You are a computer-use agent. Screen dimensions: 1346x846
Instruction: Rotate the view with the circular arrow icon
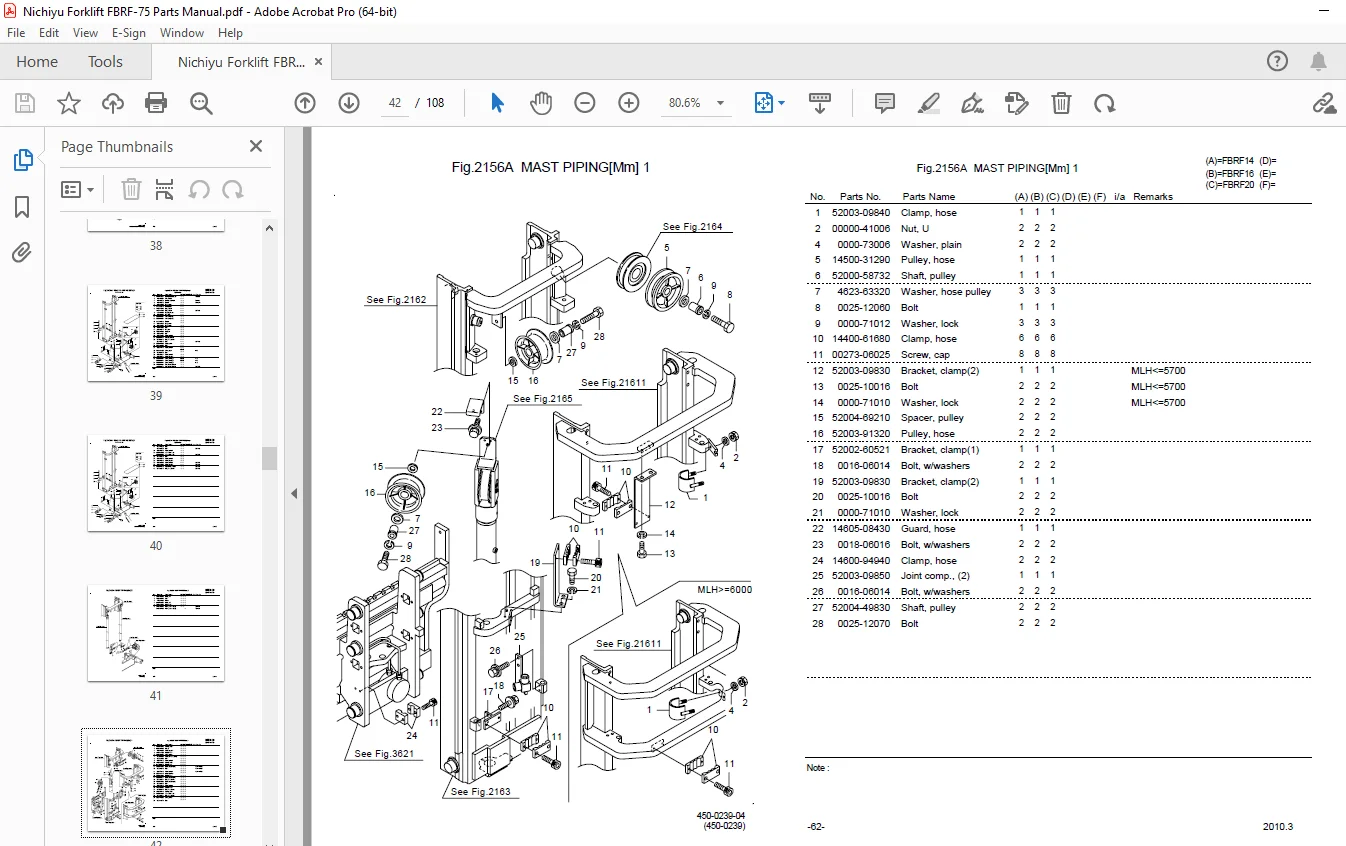tap(1105, 103)
